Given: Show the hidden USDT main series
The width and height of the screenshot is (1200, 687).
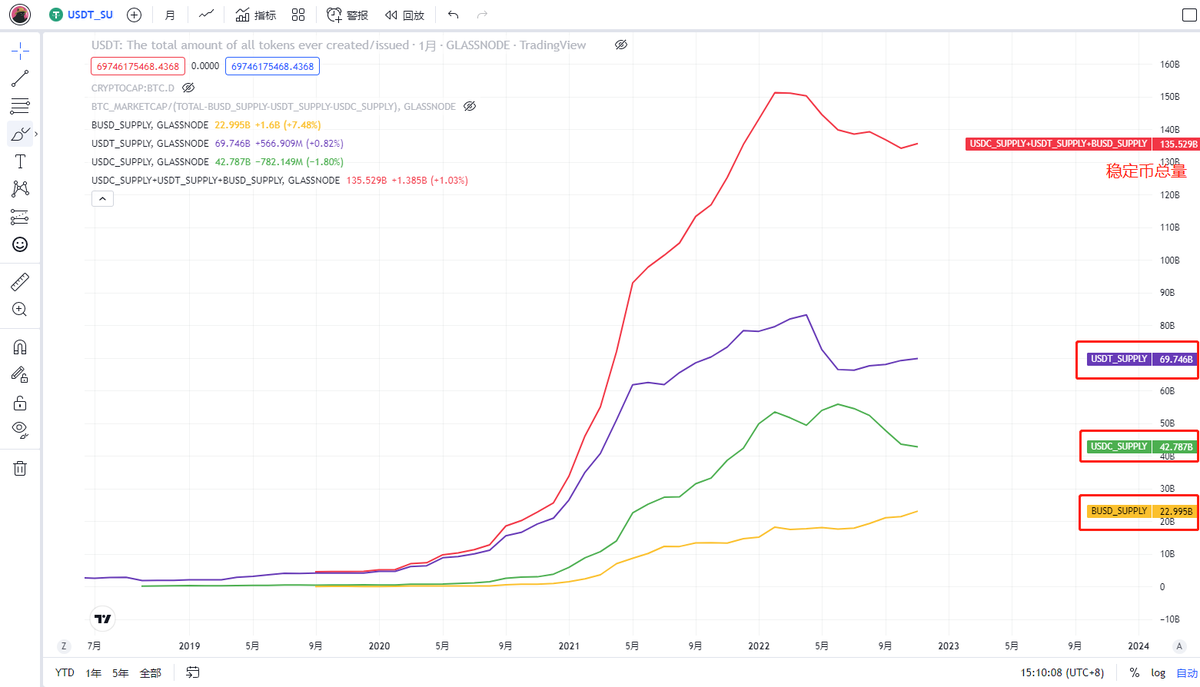Looking at the screenshot, I should (621, 45).
